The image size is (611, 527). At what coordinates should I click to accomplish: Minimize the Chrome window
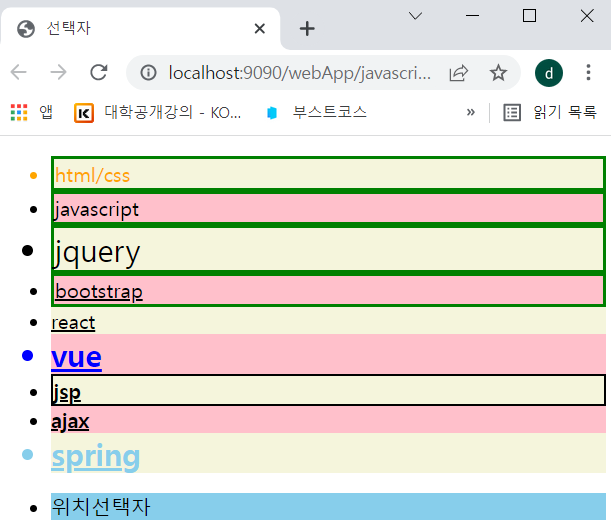coord(472,16)
